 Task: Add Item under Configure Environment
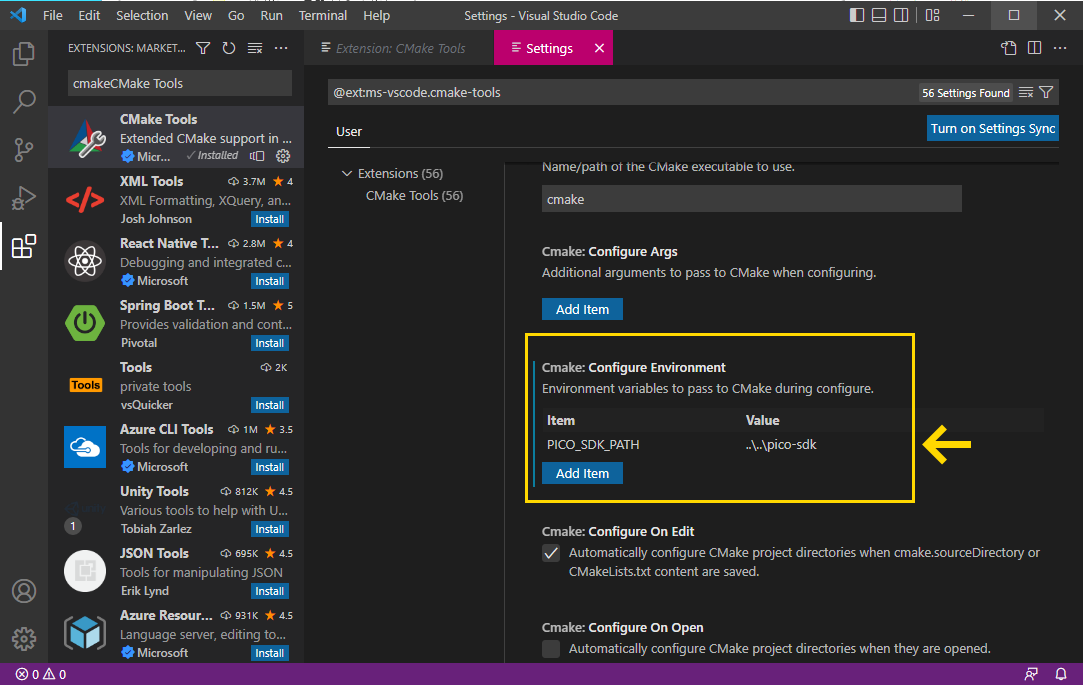point(582,473)
